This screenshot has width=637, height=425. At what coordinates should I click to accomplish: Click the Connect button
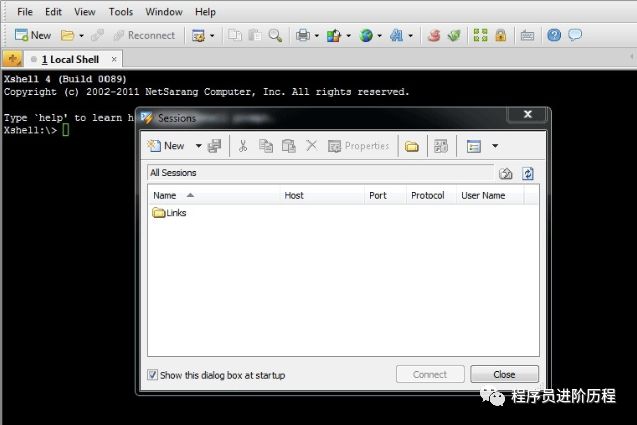coord(430,374)
